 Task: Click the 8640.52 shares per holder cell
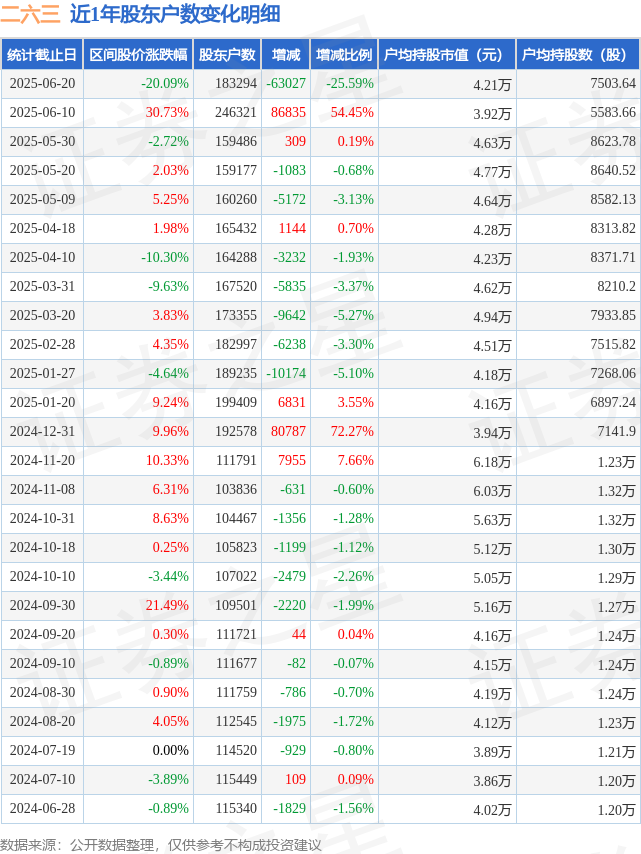point(613,170)
